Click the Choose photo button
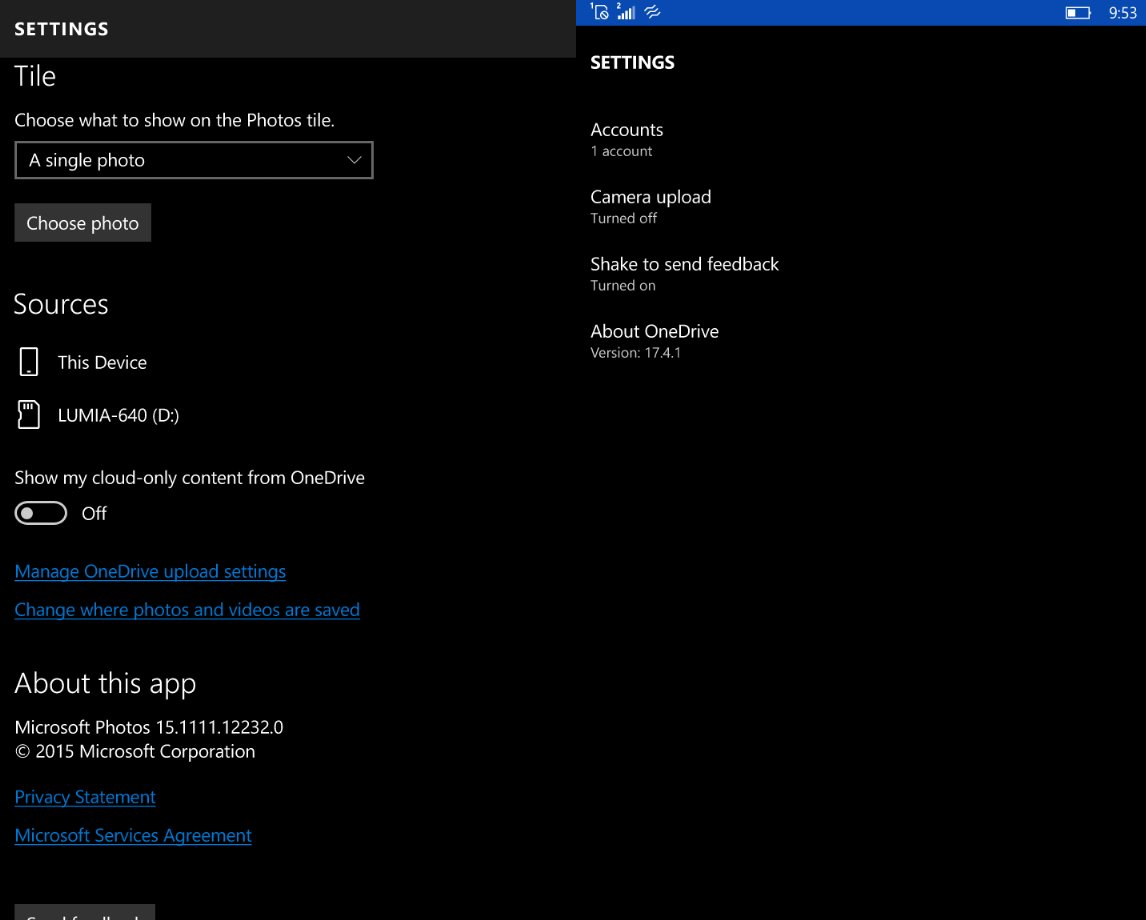Screen dimensions: 1146x920 (83, 223)
